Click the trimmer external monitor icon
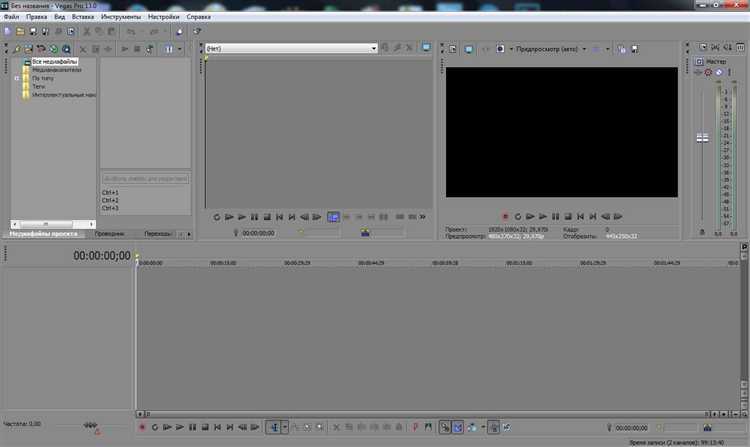This screenshot has height=447, width=750. 426,47
